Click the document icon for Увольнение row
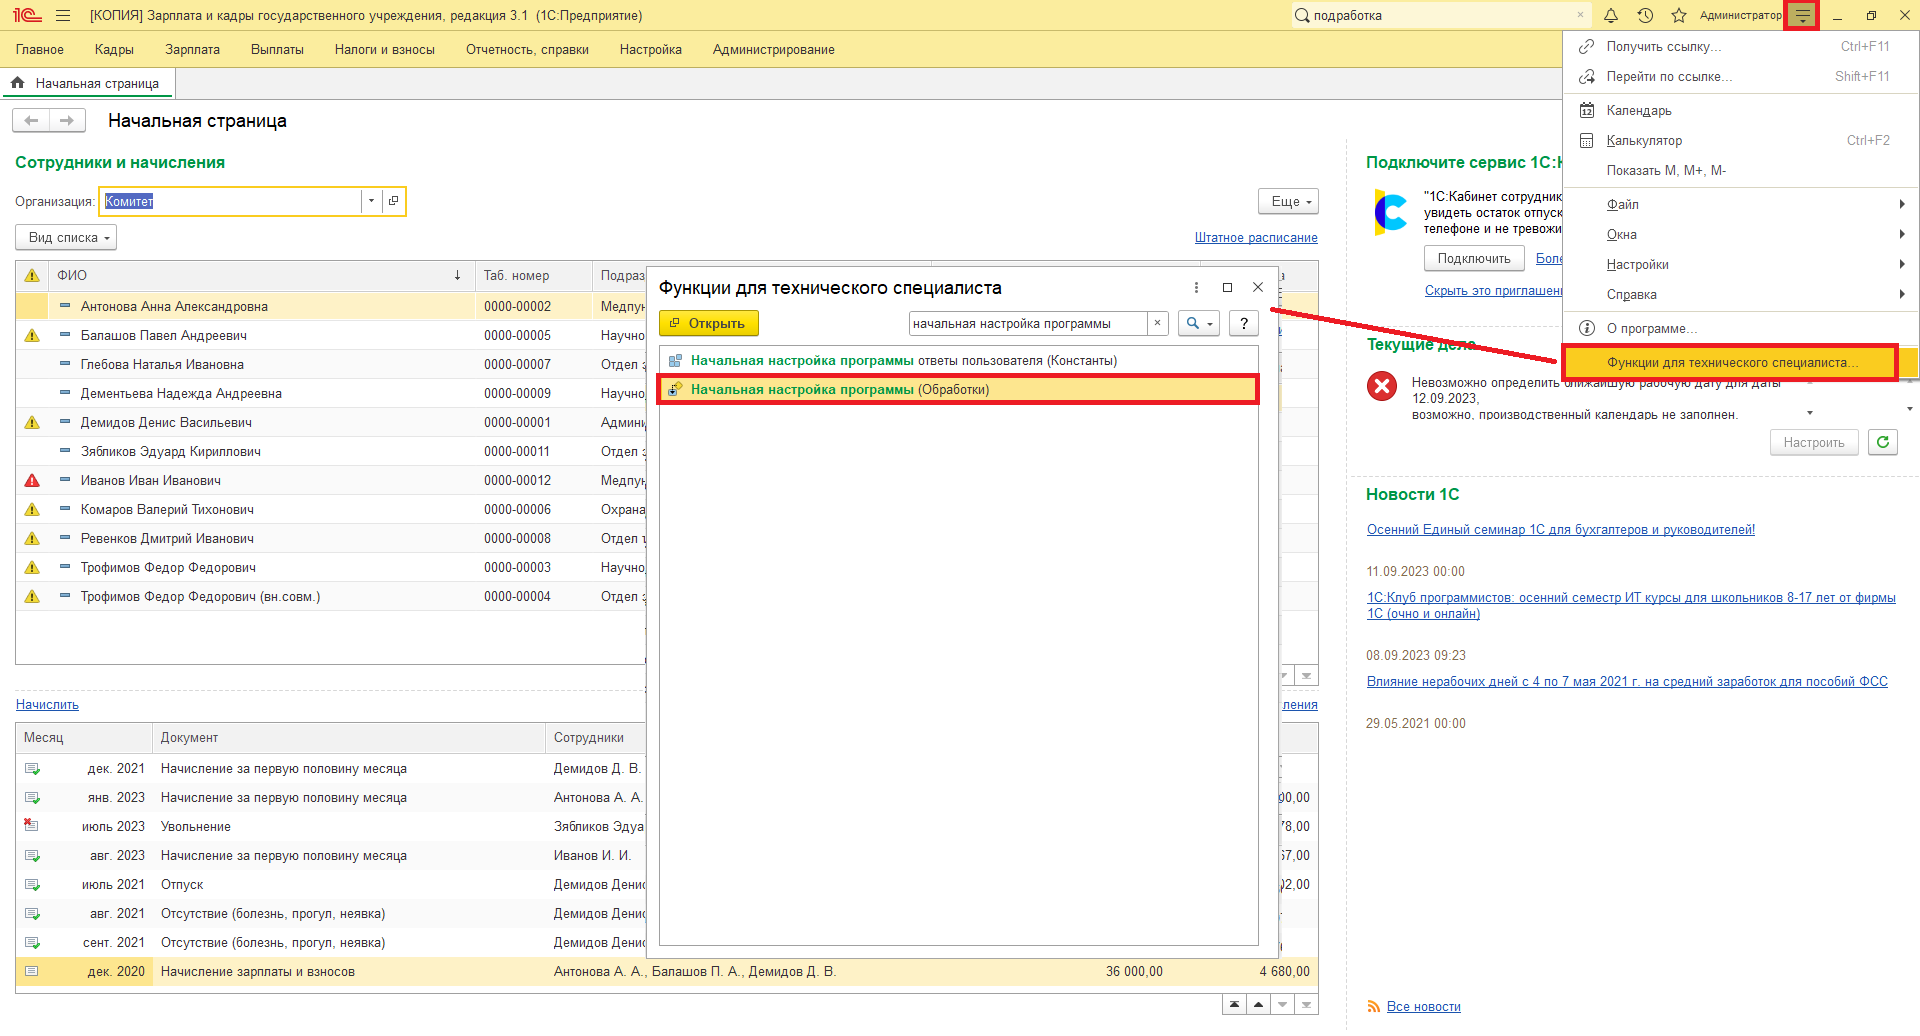Viewport: 1920px width, 1036px height. click(x=32, y=826)
